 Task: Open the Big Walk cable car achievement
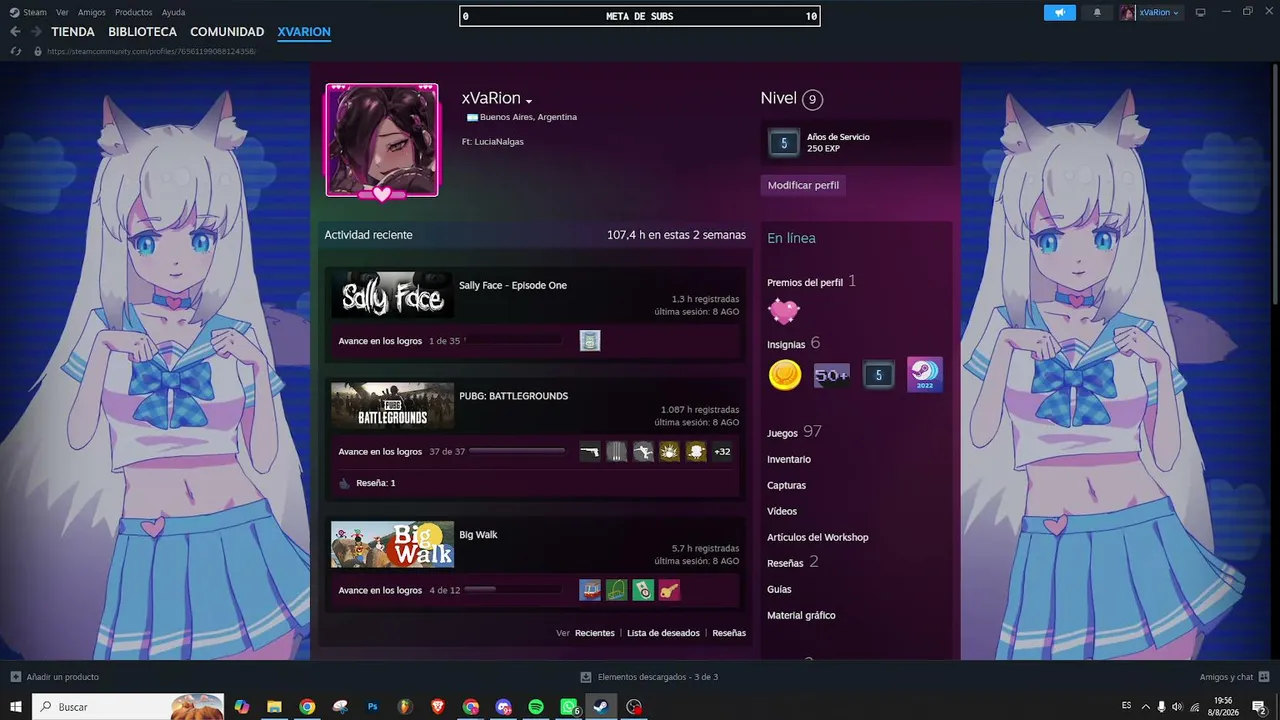590,591
